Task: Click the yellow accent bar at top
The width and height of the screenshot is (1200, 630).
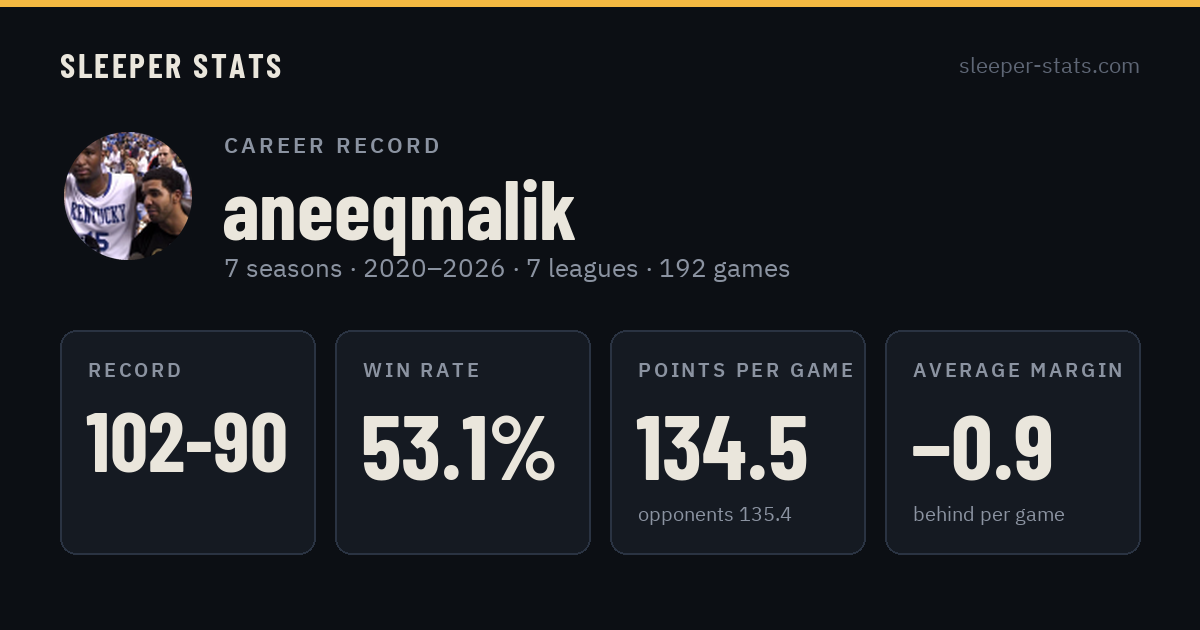Action: [x=600, y=3]
